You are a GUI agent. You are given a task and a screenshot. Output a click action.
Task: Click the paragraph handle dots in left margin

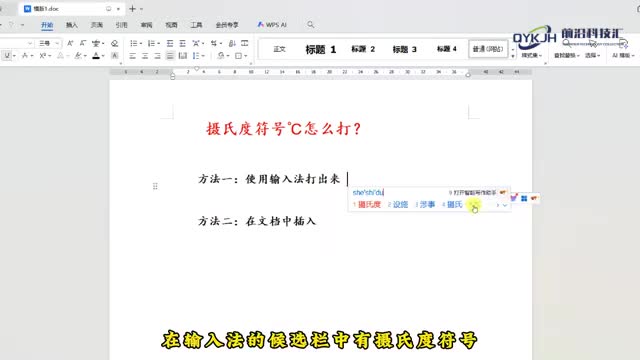point(155,187)
